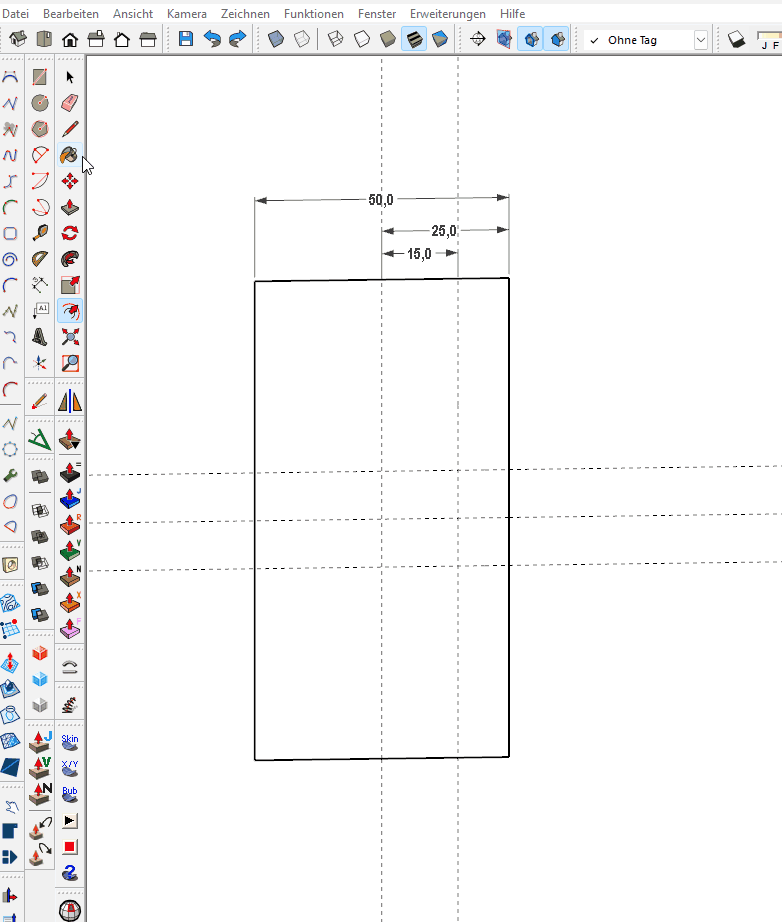Click the Save diskette icon

(x=186, y=40)
